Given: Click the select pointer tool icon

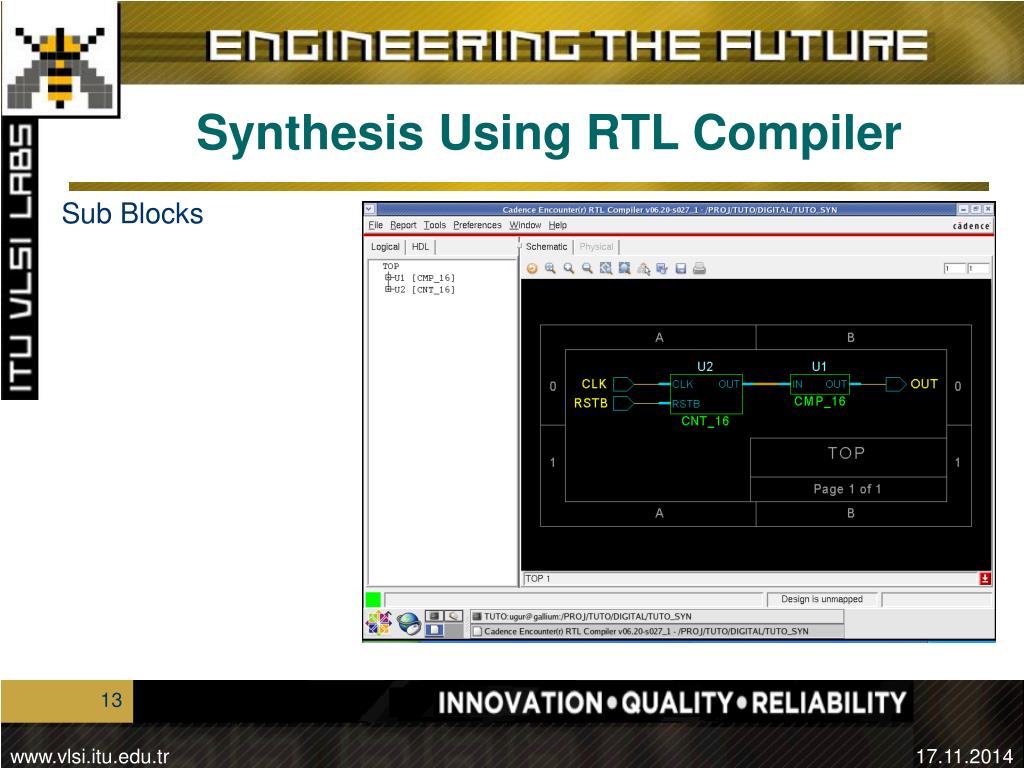Looking at the screenshot, I should [x=643, y=268].
